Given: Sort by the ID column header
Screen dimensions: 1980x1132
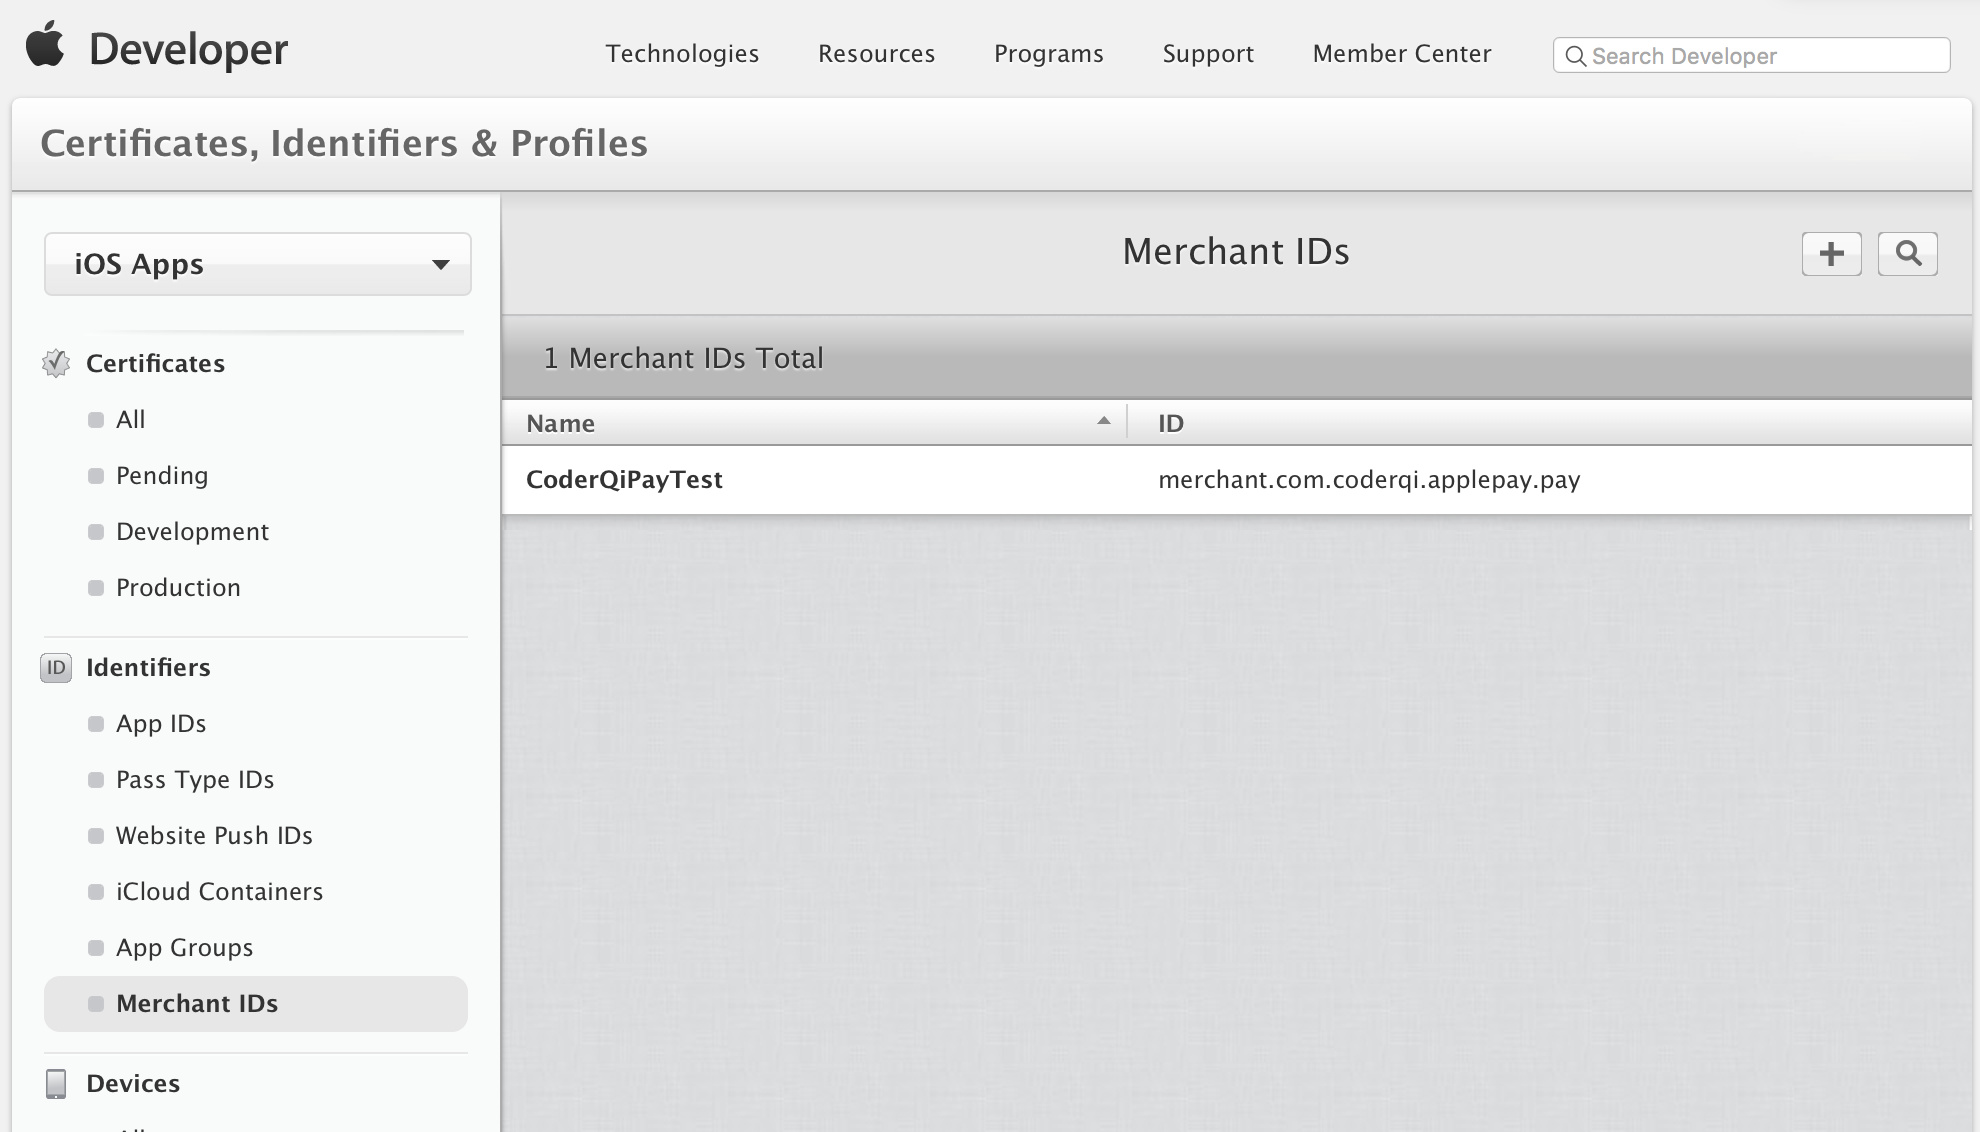Looking at the screenshot, I should (x=1170, y=423).
